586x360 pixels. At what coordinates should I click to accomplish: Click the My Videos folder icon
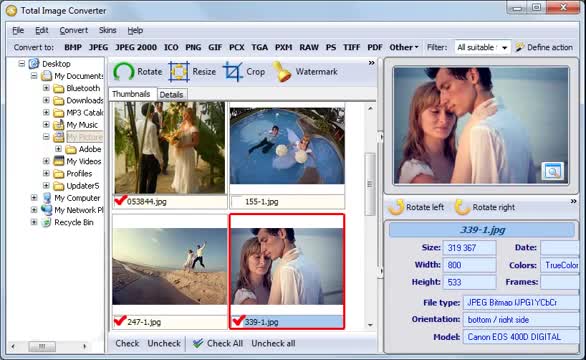[x=59, y=161]
